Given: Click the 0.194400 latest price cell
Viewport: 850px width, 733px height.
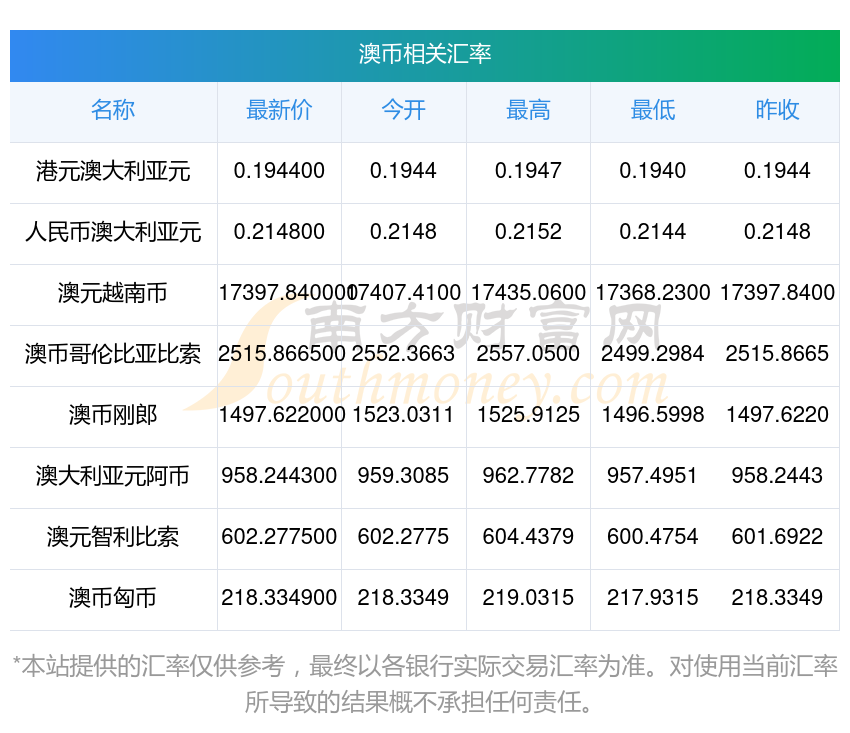Looking at the screenshot, I should tap(279, 171).
